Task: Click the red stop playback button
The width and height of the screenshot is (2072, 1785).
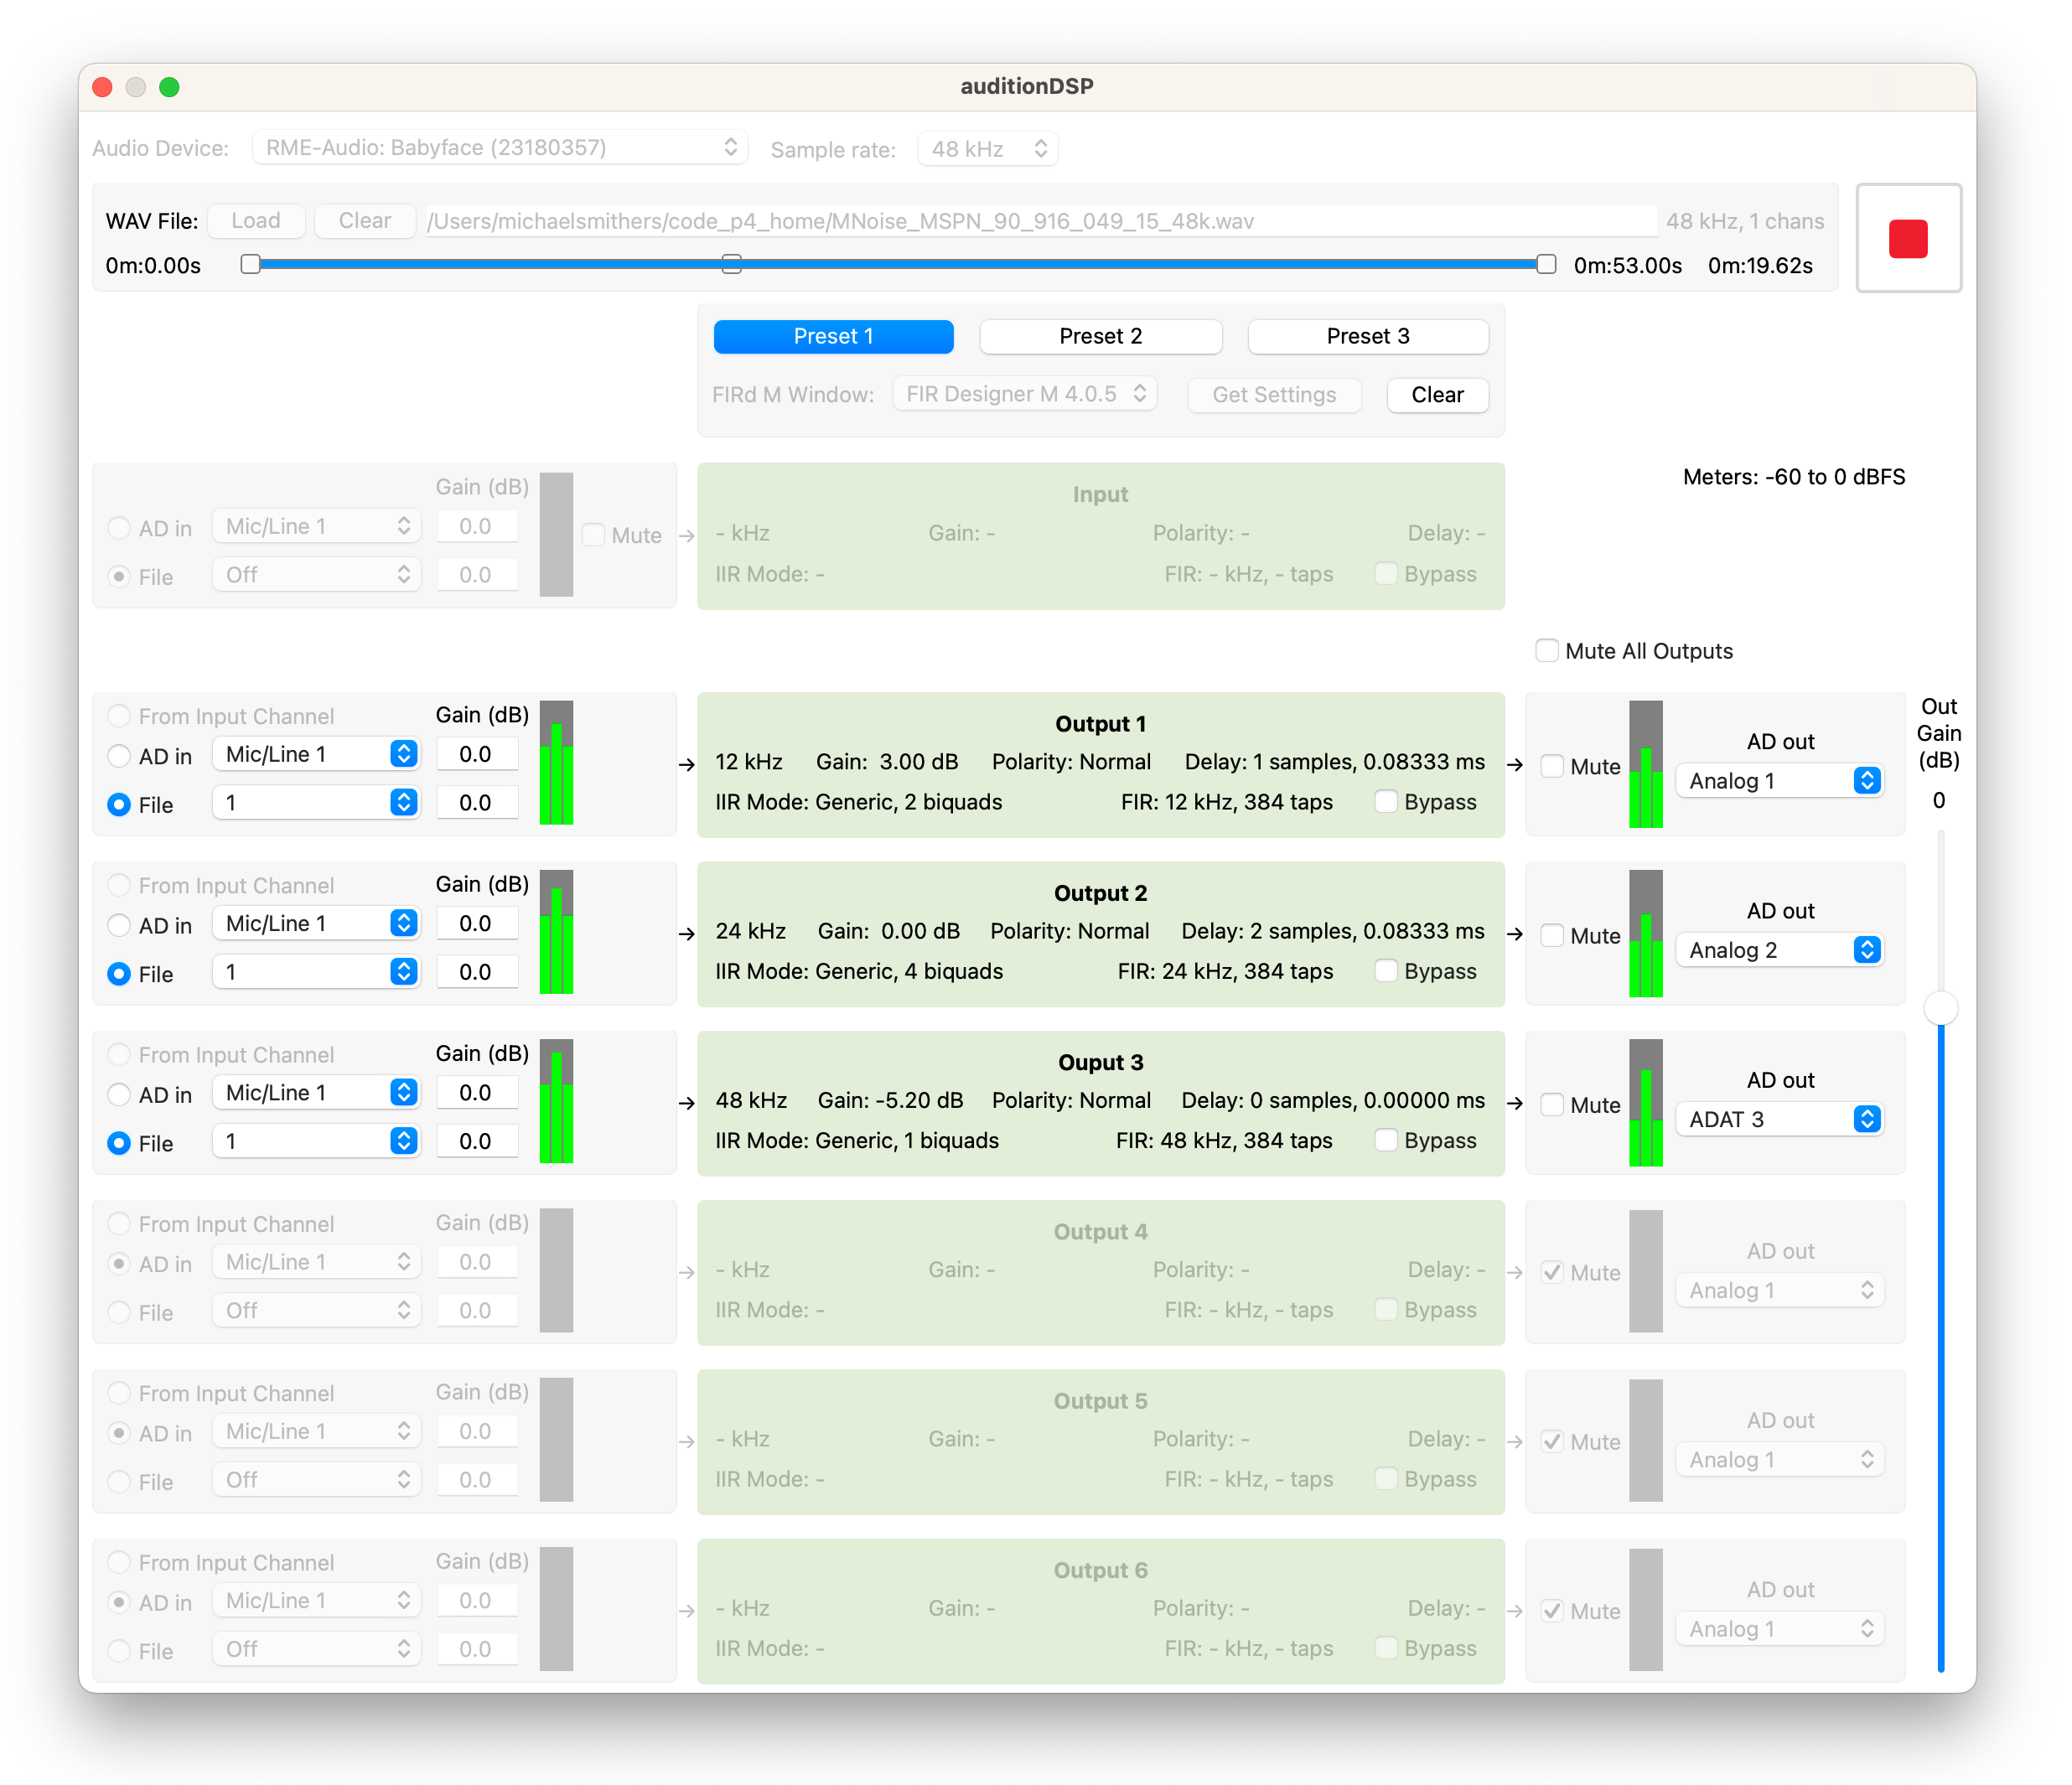Action: (x=1907, y=239)
